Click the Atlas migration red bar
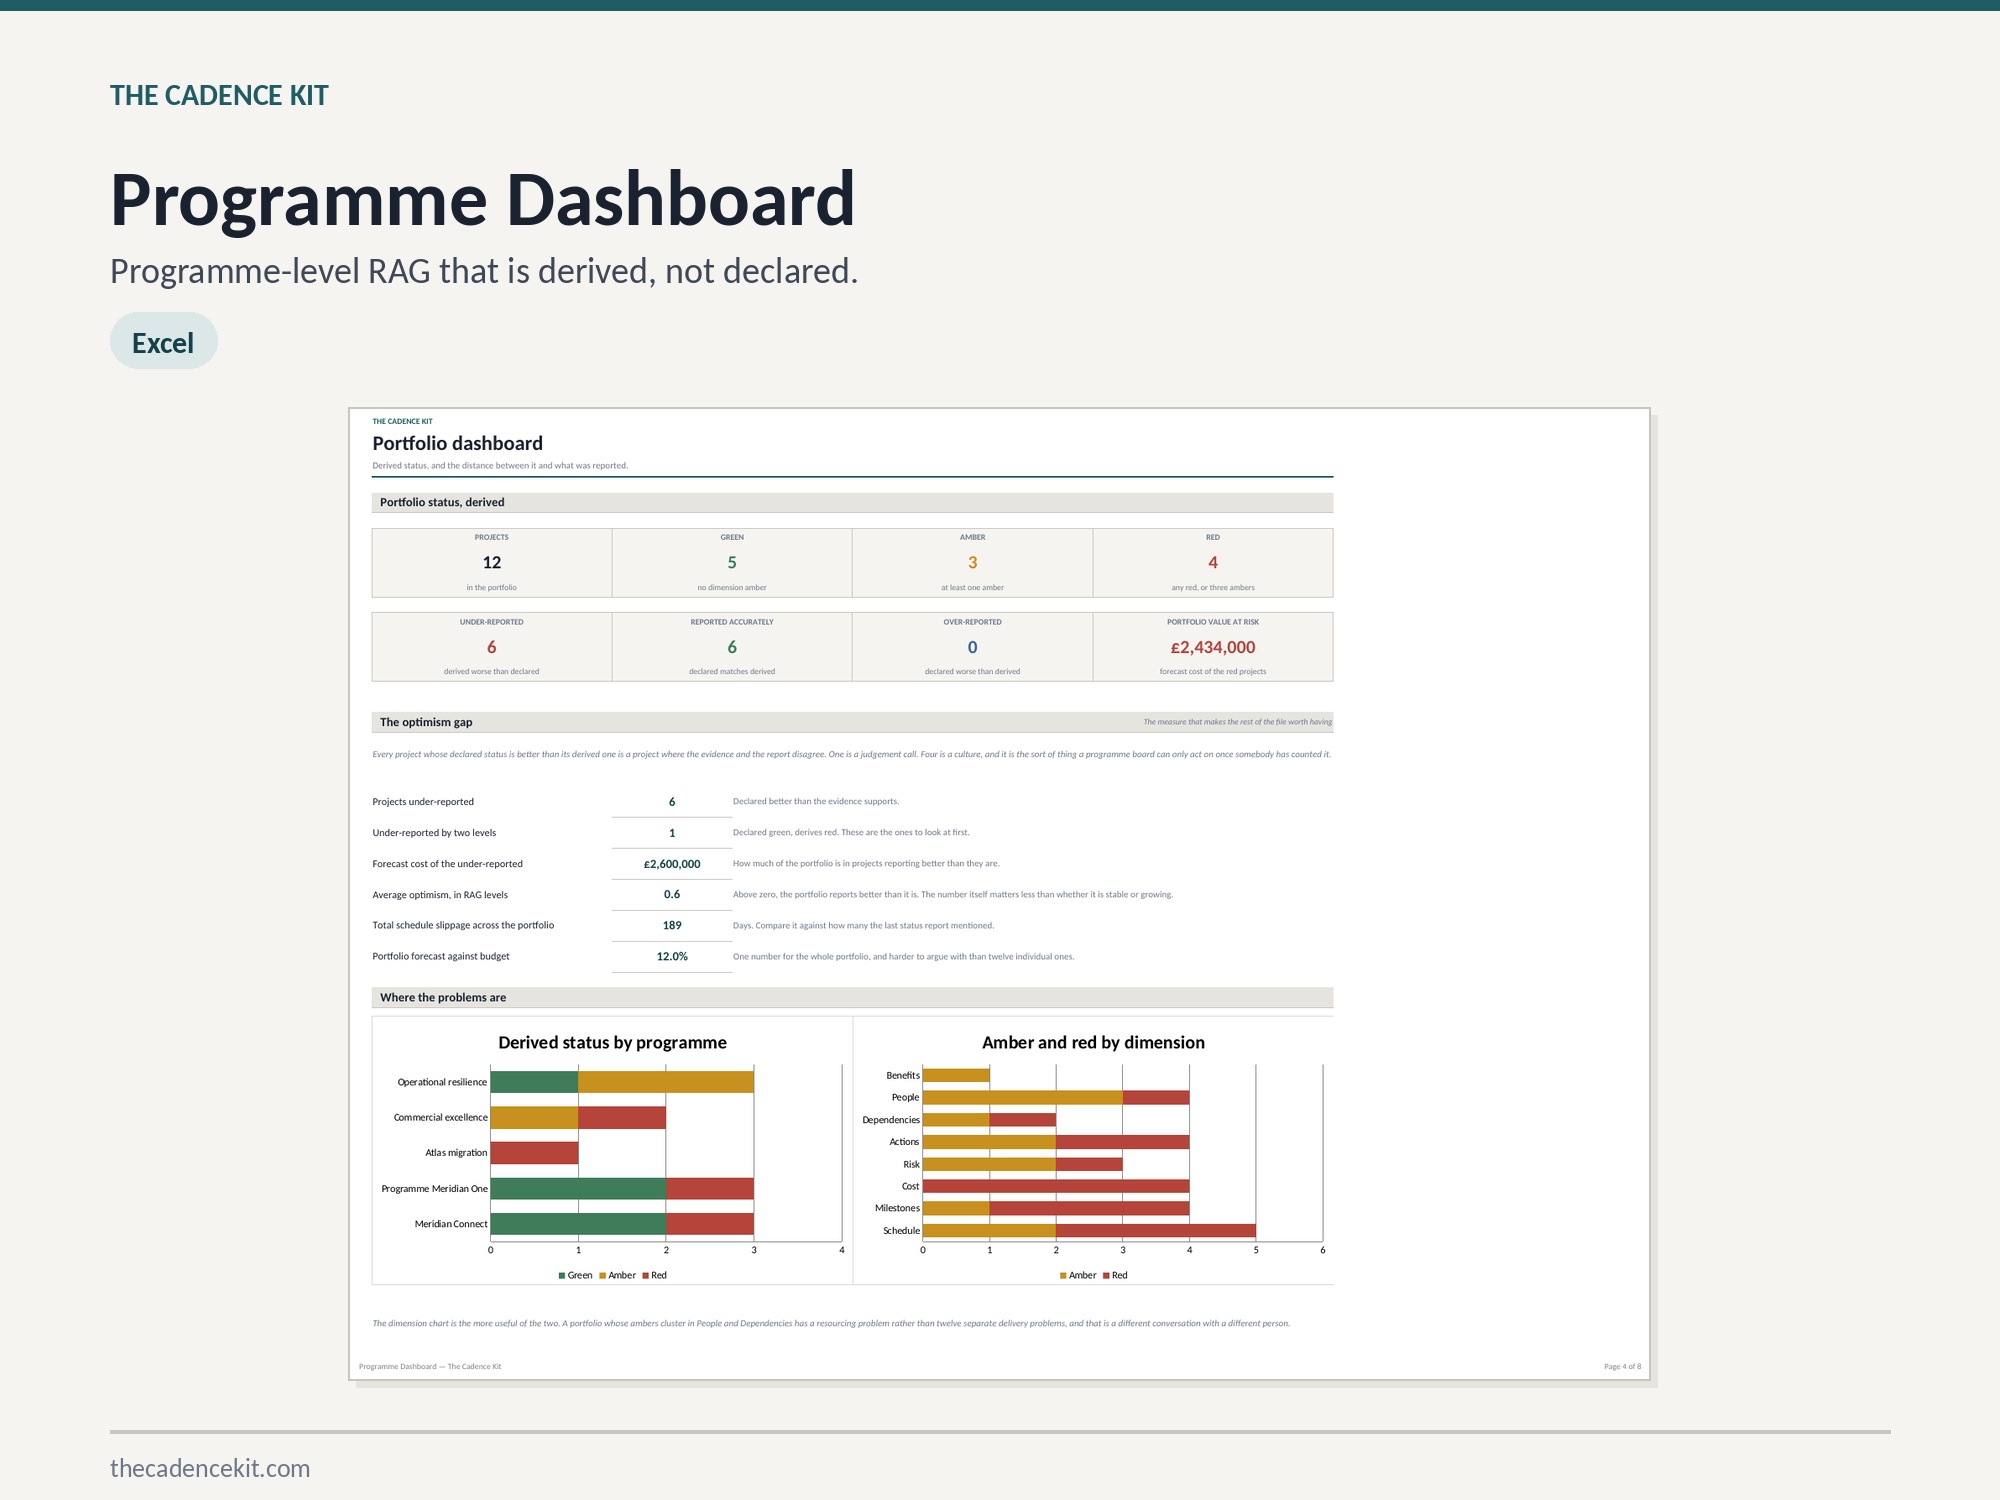 coord(534,1153)
